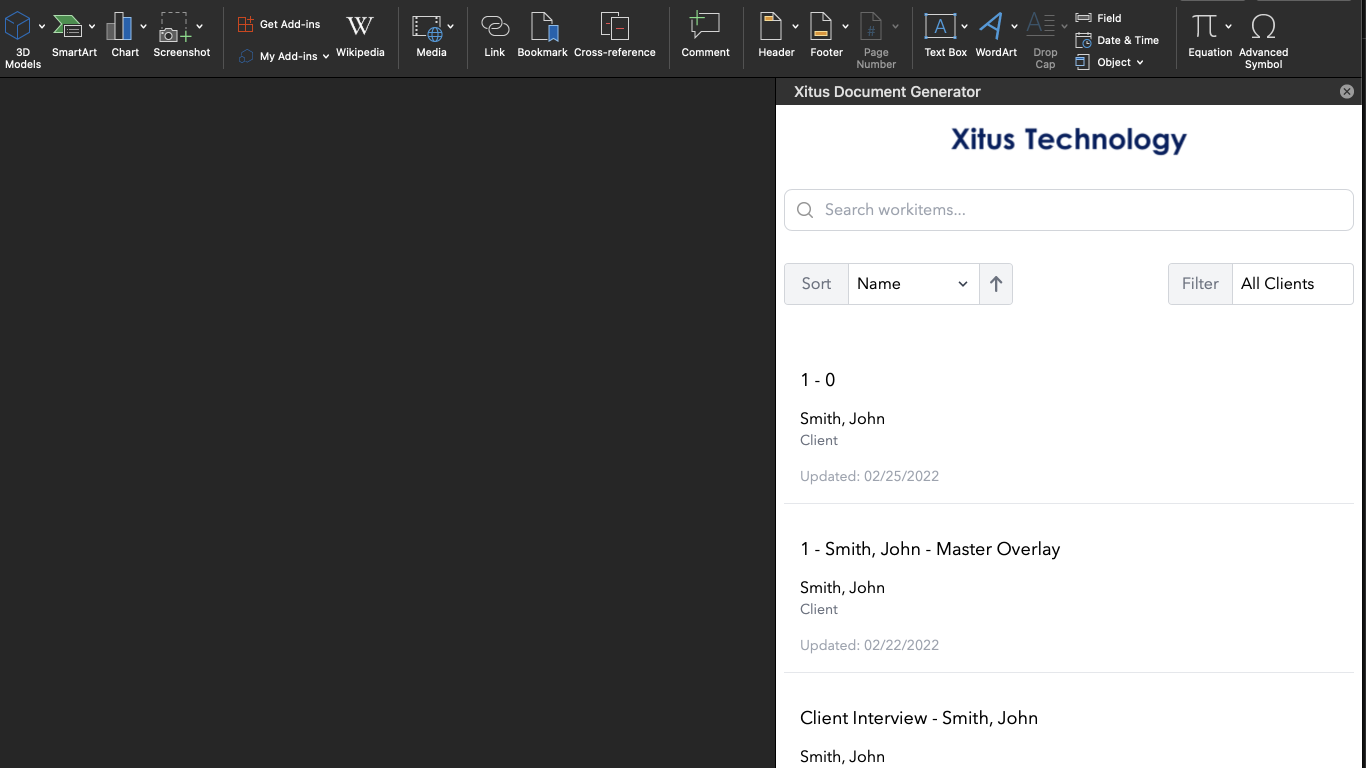Open the Object insert menu
The width and height of the screenshot is (1366, 768).
click(1109, 62)
